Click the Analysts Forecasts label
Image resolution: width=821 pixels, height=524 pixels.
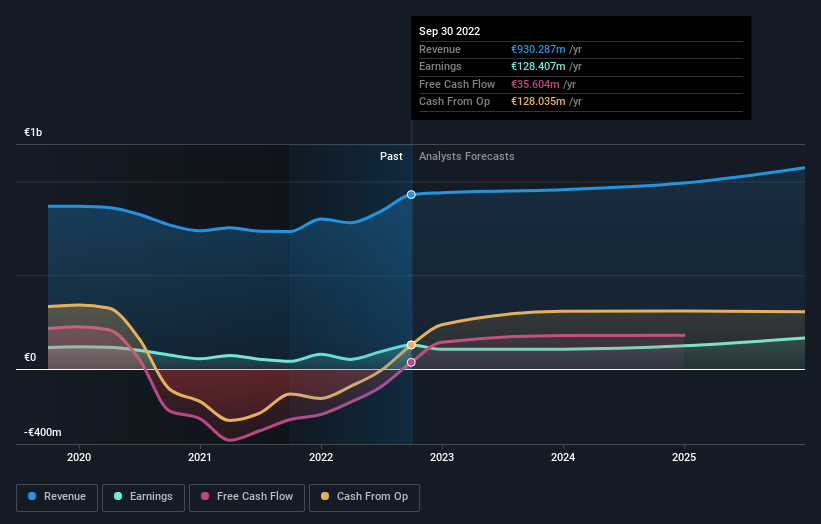467,157
